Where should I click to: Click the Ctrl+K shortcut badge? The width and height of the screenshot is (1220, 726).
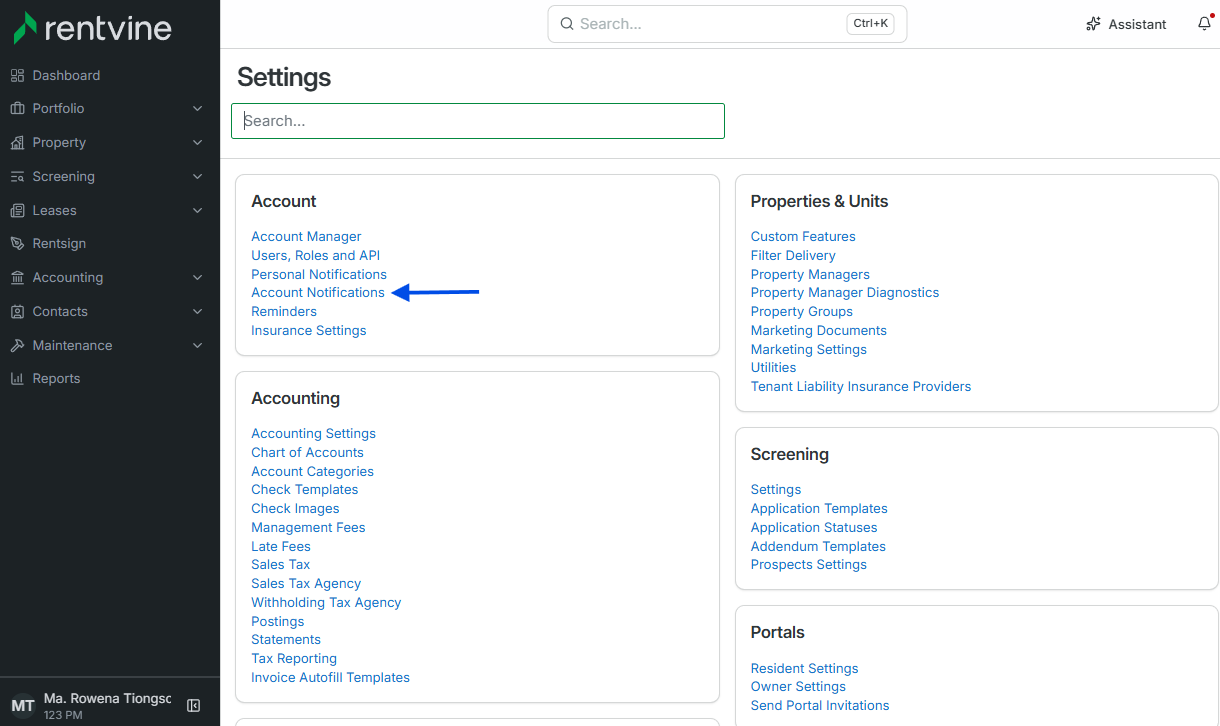[x=871, y=23]
